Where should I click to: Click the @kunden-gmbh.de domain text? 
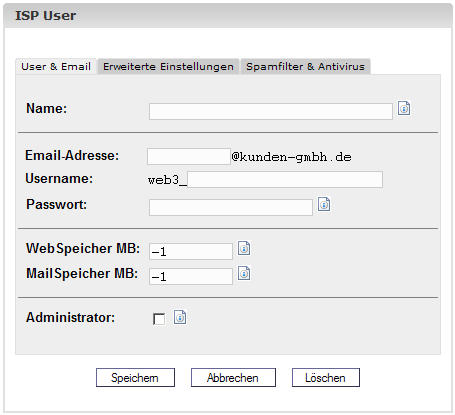(291, 157)
